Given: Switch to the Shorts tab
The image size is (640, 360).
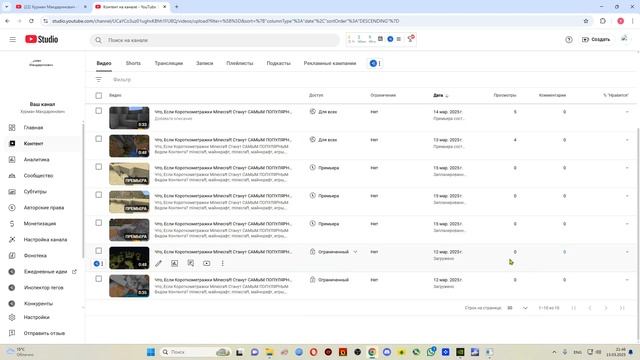Looking at the screenshot, I should pos(133,63).
